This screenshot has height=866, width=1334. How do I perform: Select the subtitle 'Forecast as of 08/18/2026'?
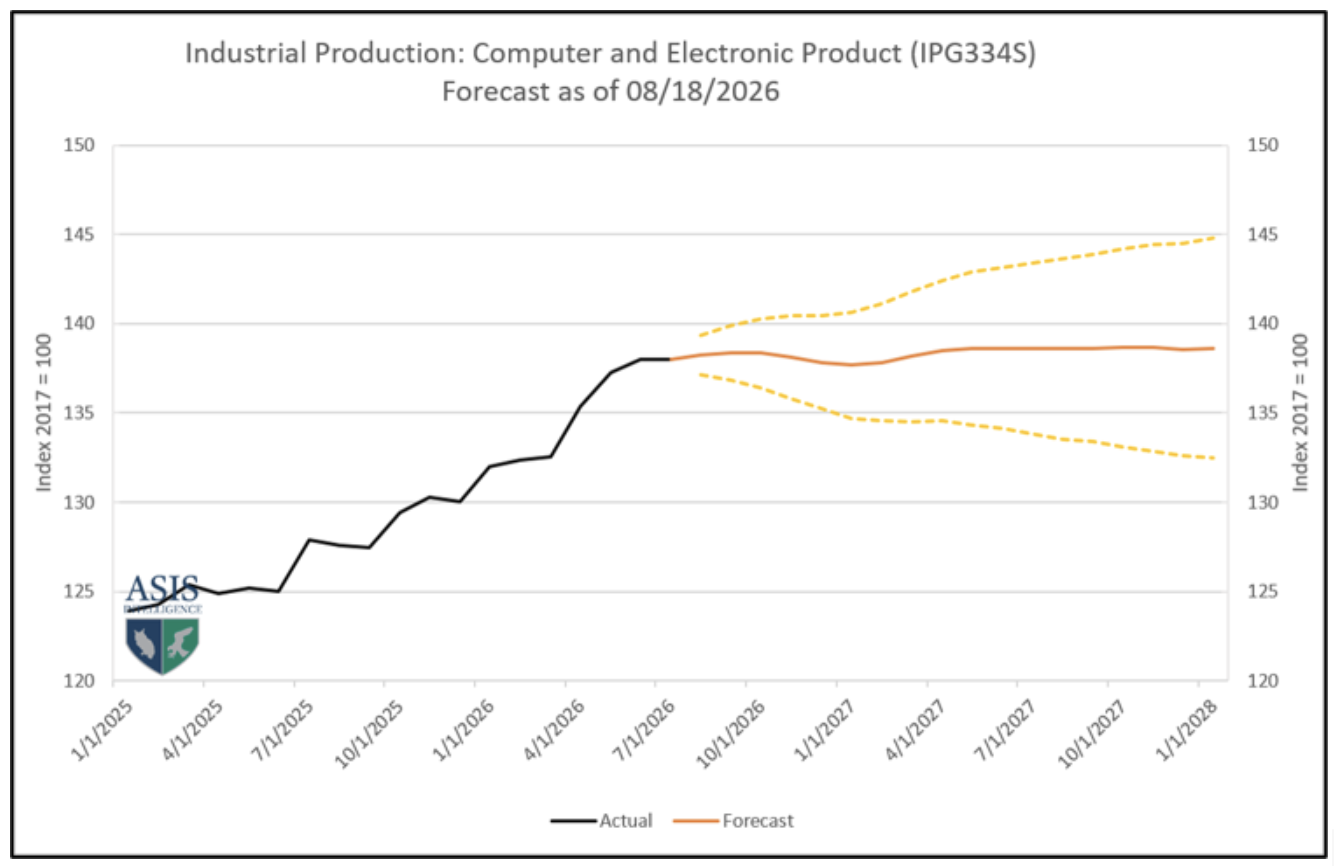tap(611, 91)
